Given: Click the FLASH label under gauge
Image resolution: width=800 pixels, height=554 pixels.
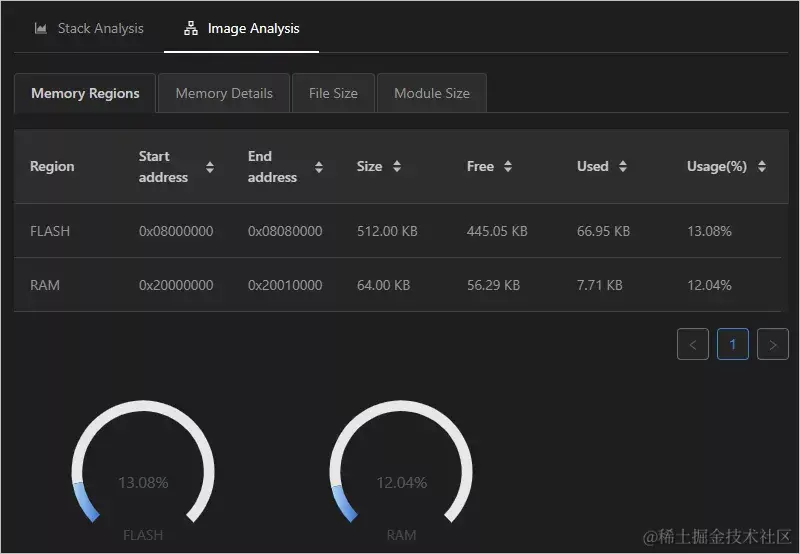Looking at the screenshot, I should click(143, 535).
